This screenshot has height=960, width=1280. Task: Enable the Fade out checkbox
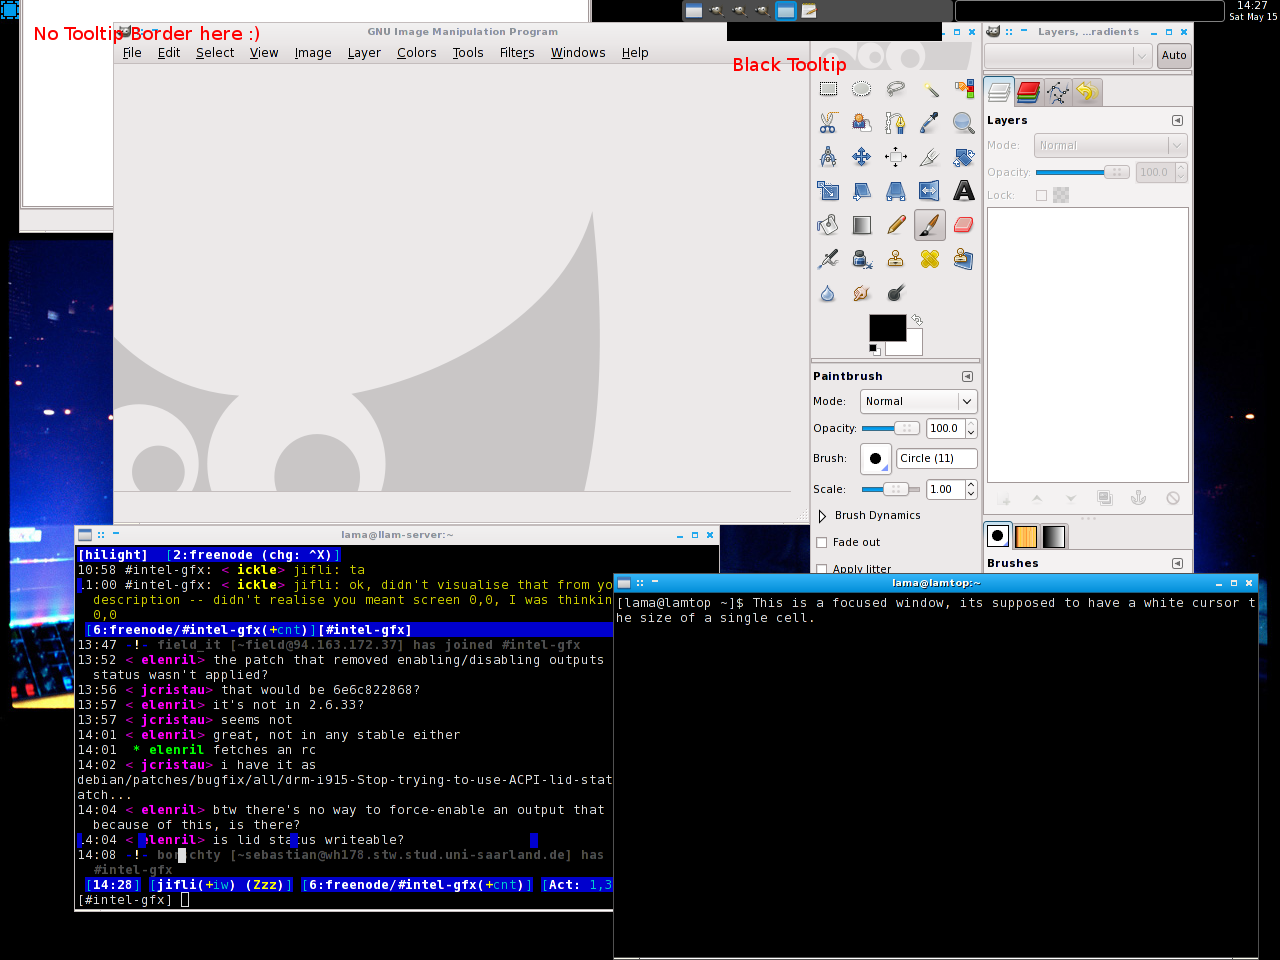822,543
